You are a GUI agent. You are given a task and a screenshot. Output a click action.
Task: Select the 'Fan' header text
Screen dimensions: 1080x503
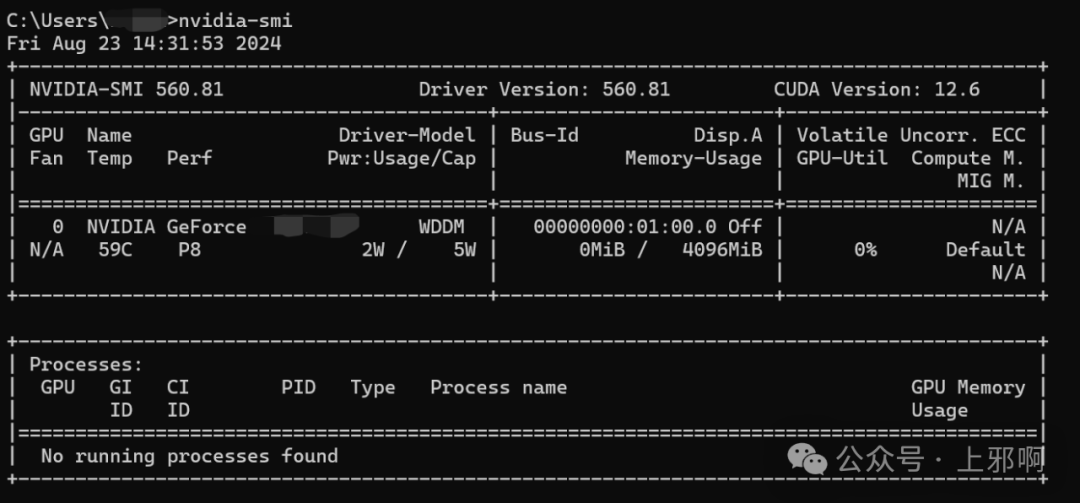46,158
